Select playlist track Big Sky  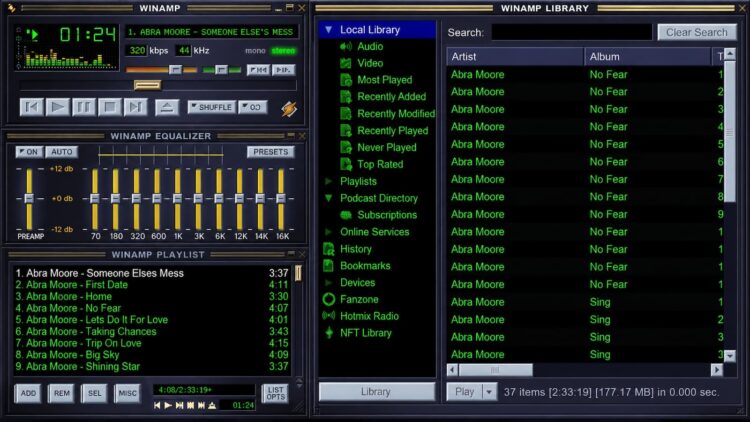coord(152,355)
